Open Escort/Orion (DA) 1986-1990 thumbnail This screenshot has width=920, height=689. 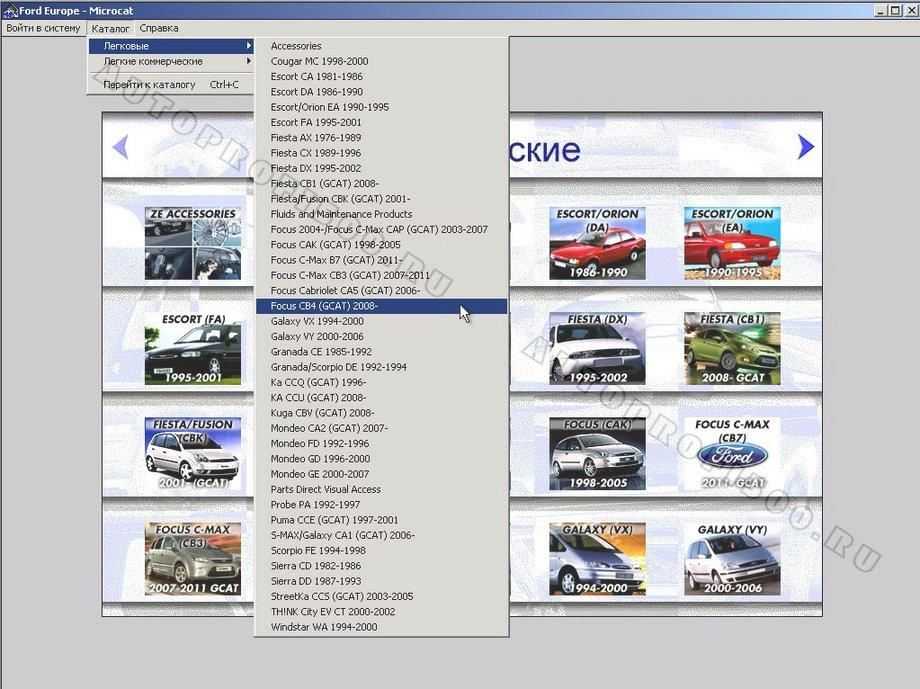click(597, 243)
